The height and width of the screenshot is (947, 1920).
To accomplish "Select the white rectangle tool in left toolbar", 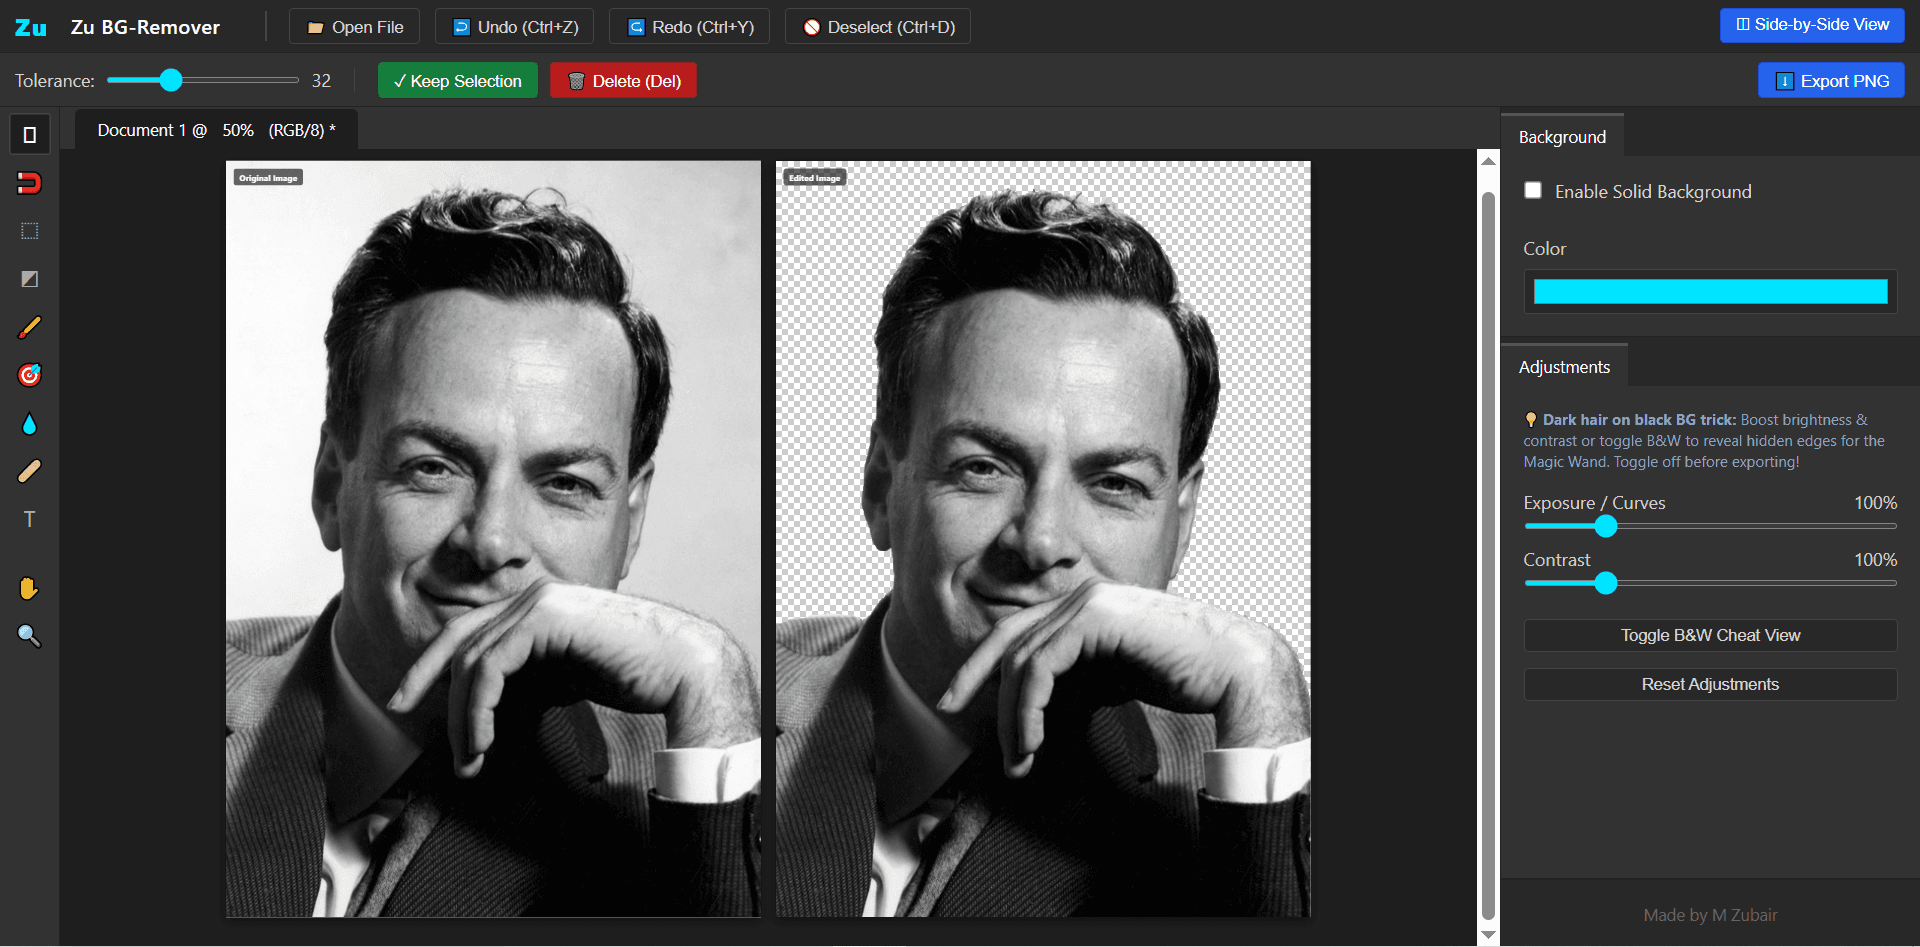I will click(30, 135).
